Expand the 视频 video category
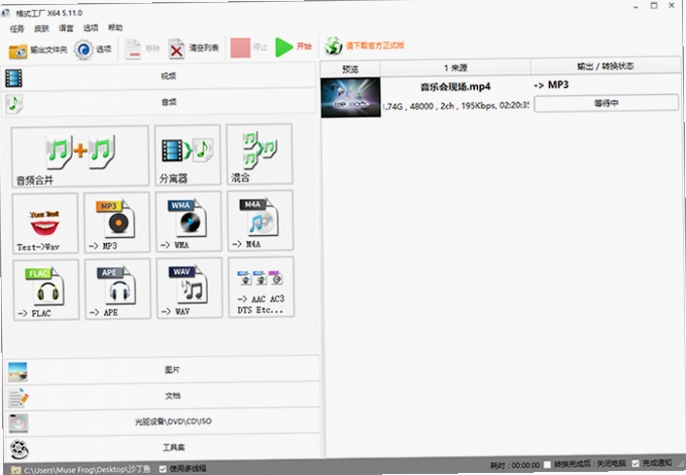 (158, 76)
